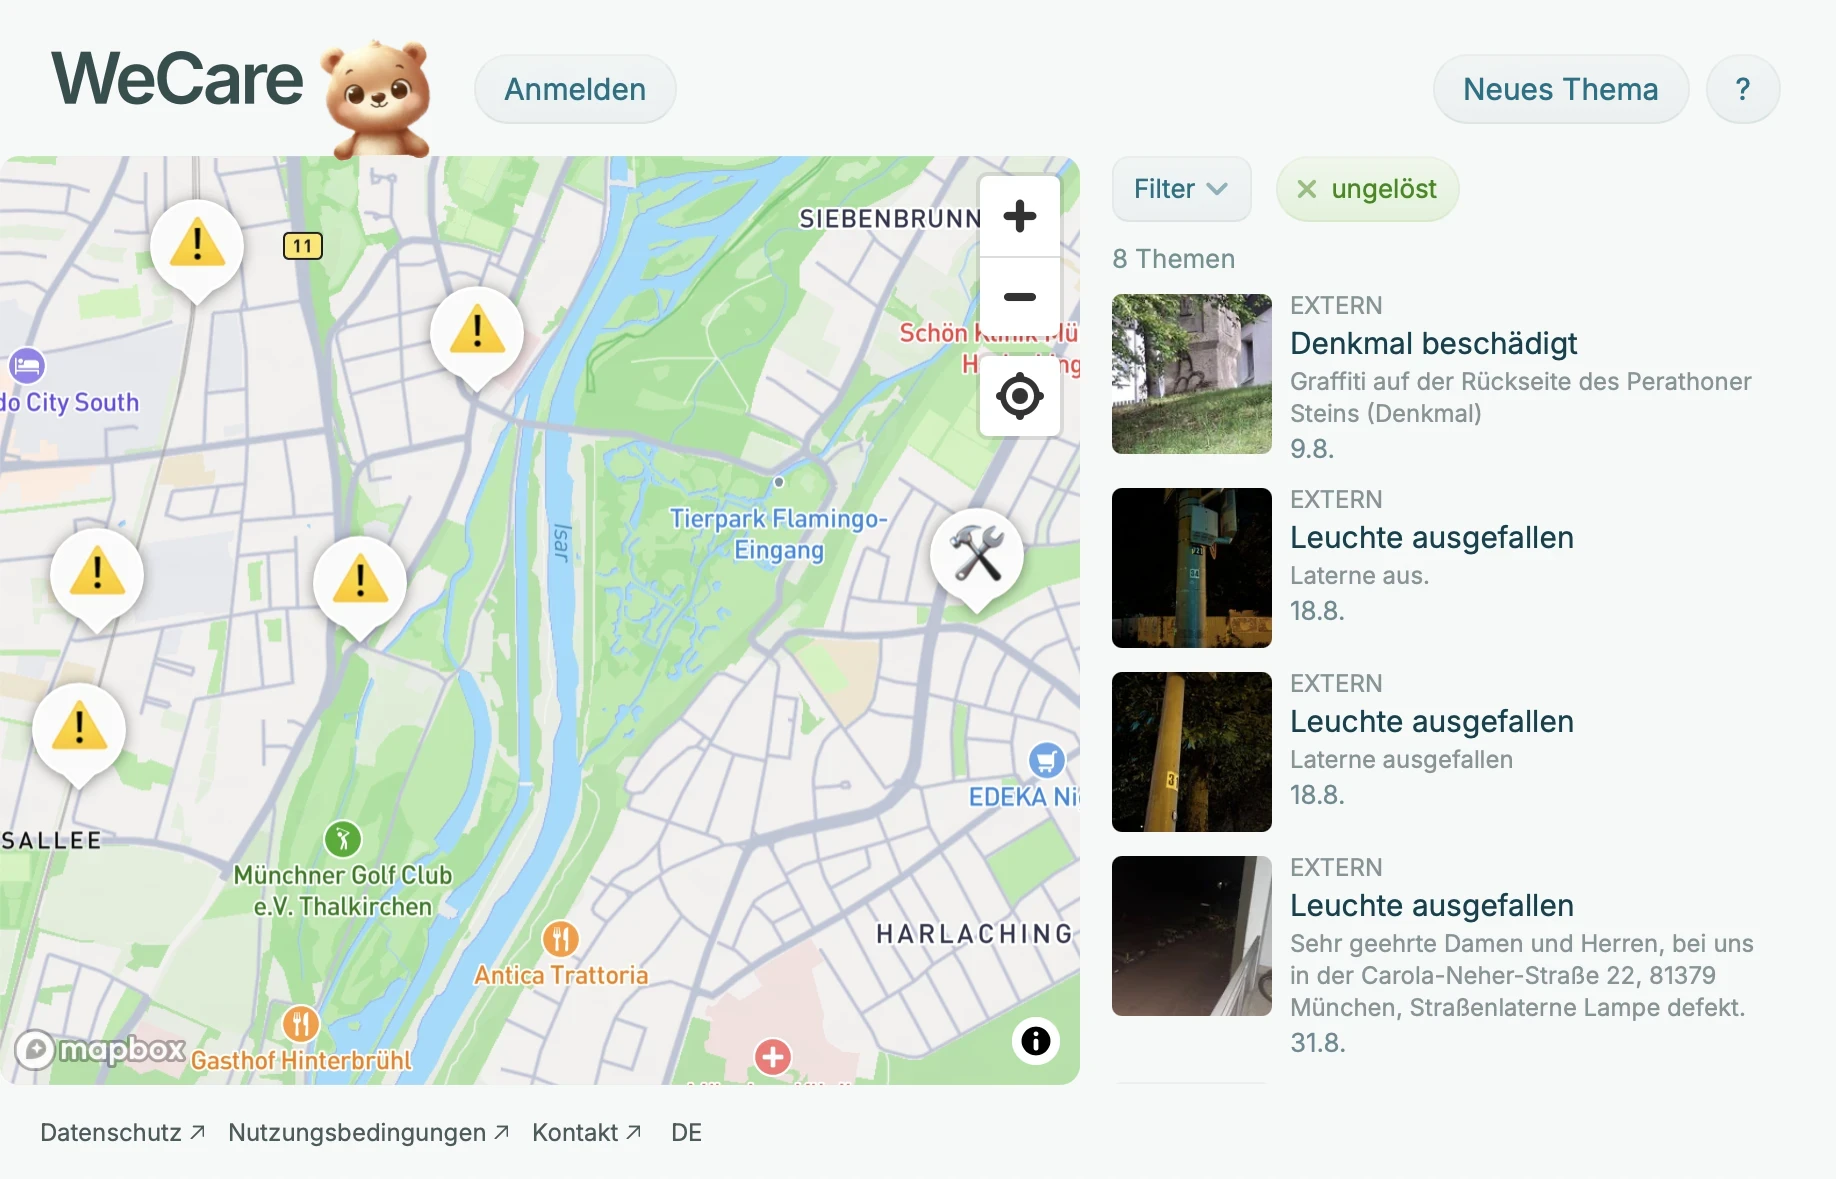Create a Neues Thema

coord(1560,89)
